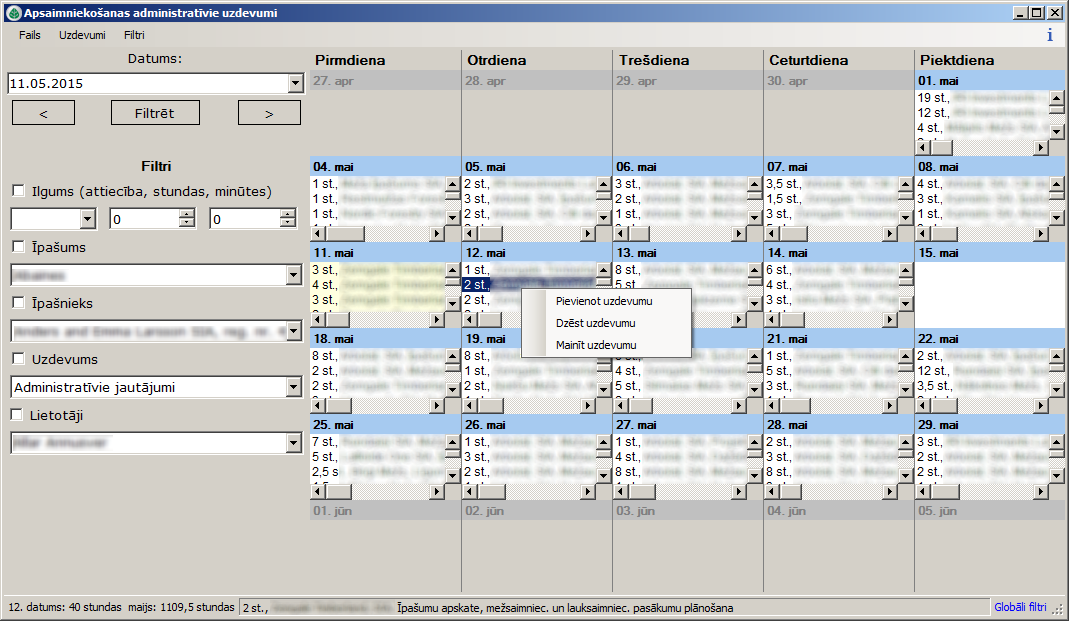The image size is (1069, 621).
Task: Enable the Ilgums filter checkbox
Action: (x=16, y=190)
